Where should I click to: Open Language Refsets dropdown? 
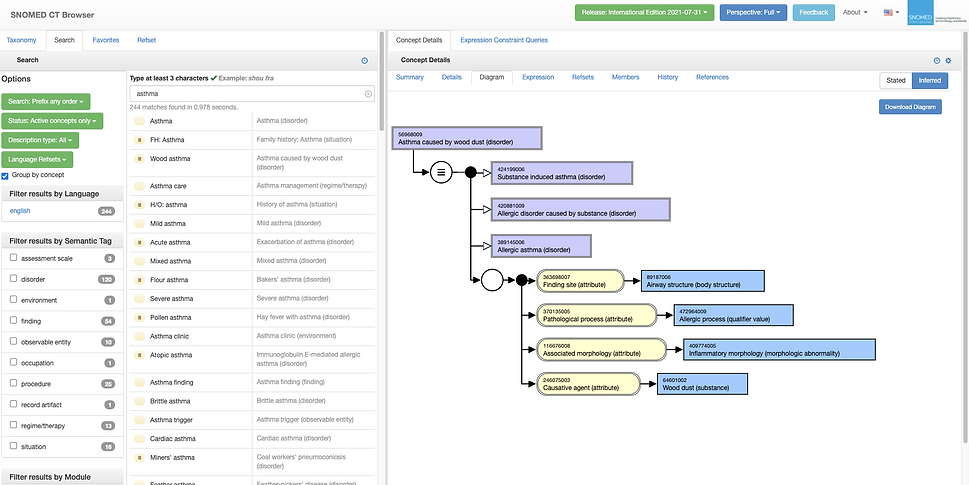pyautogui.click(x=37, y=159)
